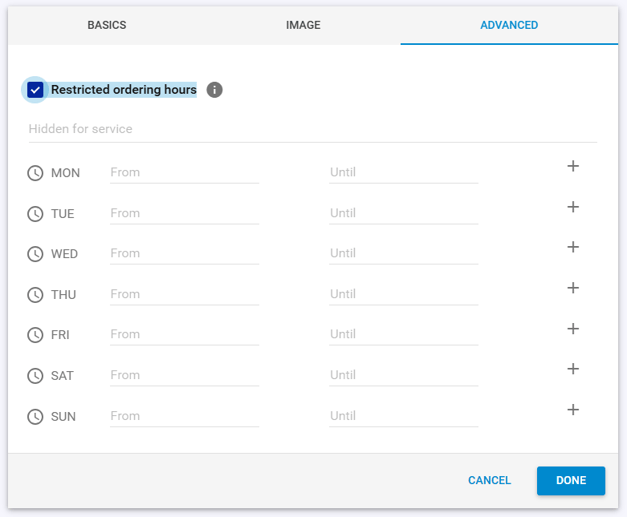Add a time slot for MON
The width and height of the screenshot is (627, 517).
[x=573, y=166]
